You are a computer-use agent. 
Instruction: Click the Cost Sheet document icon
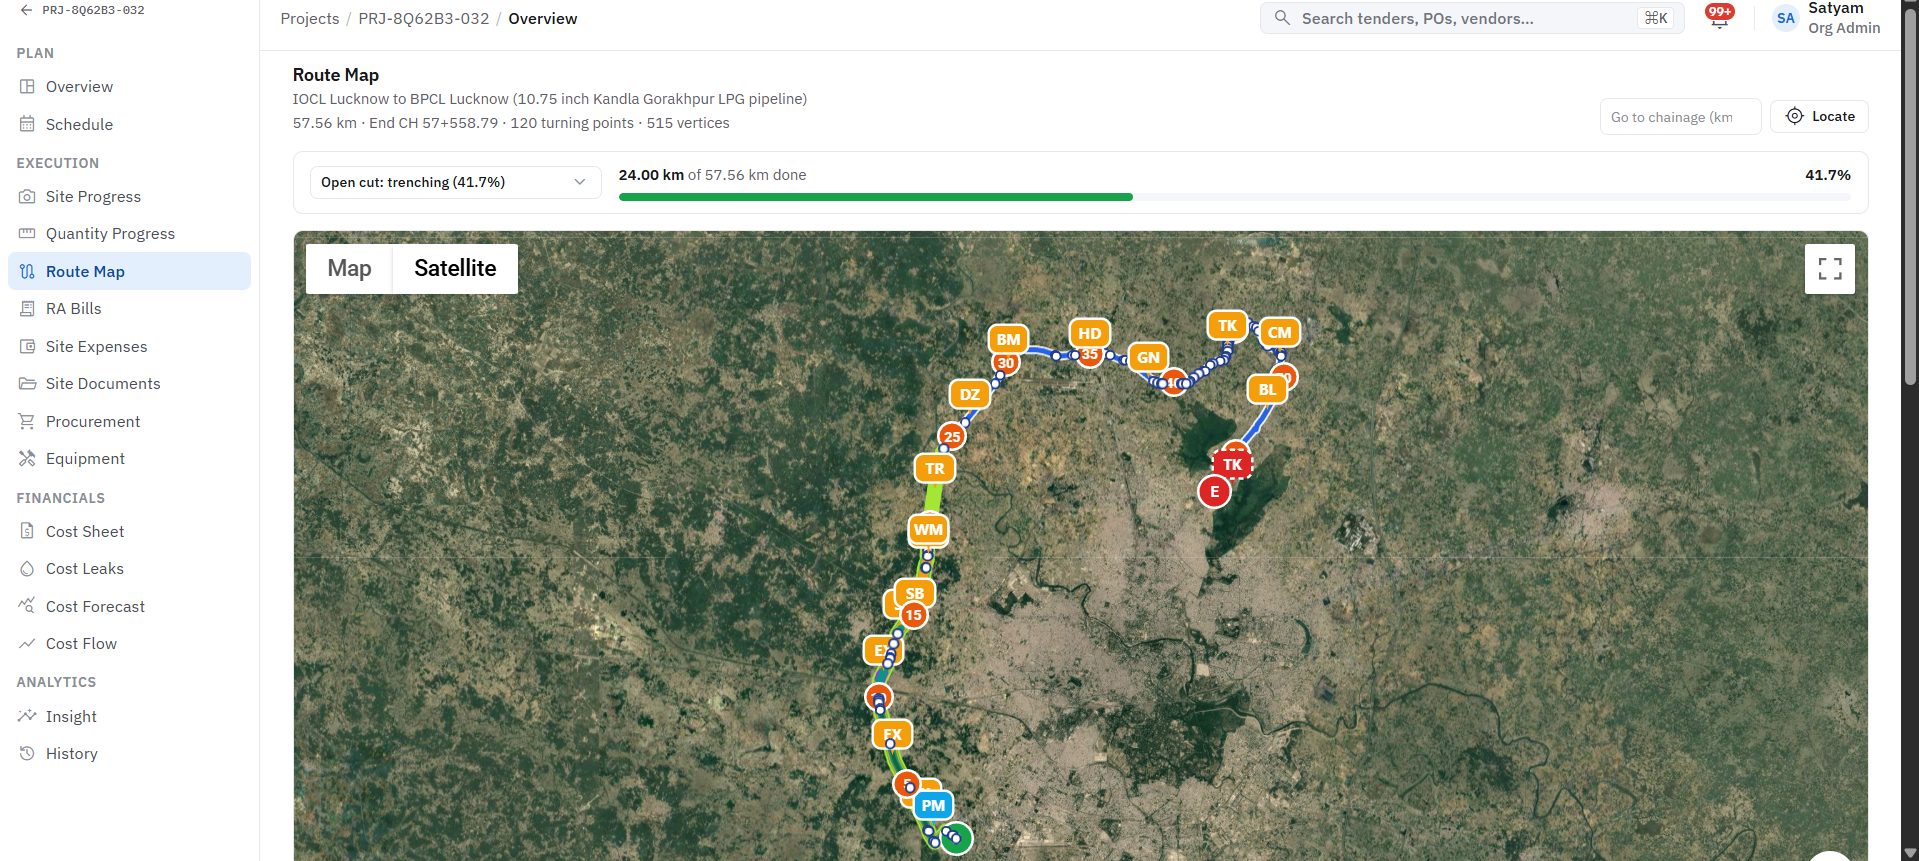tap(27, 532)
